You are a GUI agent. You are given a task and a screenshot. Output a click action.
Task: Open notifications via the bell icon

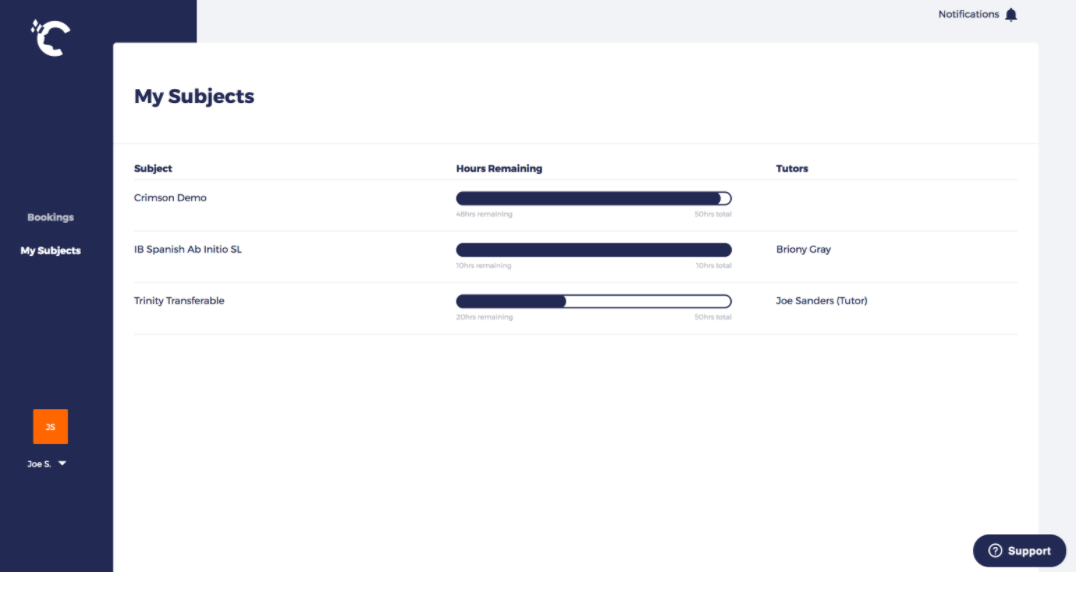tap(1011, 15)
